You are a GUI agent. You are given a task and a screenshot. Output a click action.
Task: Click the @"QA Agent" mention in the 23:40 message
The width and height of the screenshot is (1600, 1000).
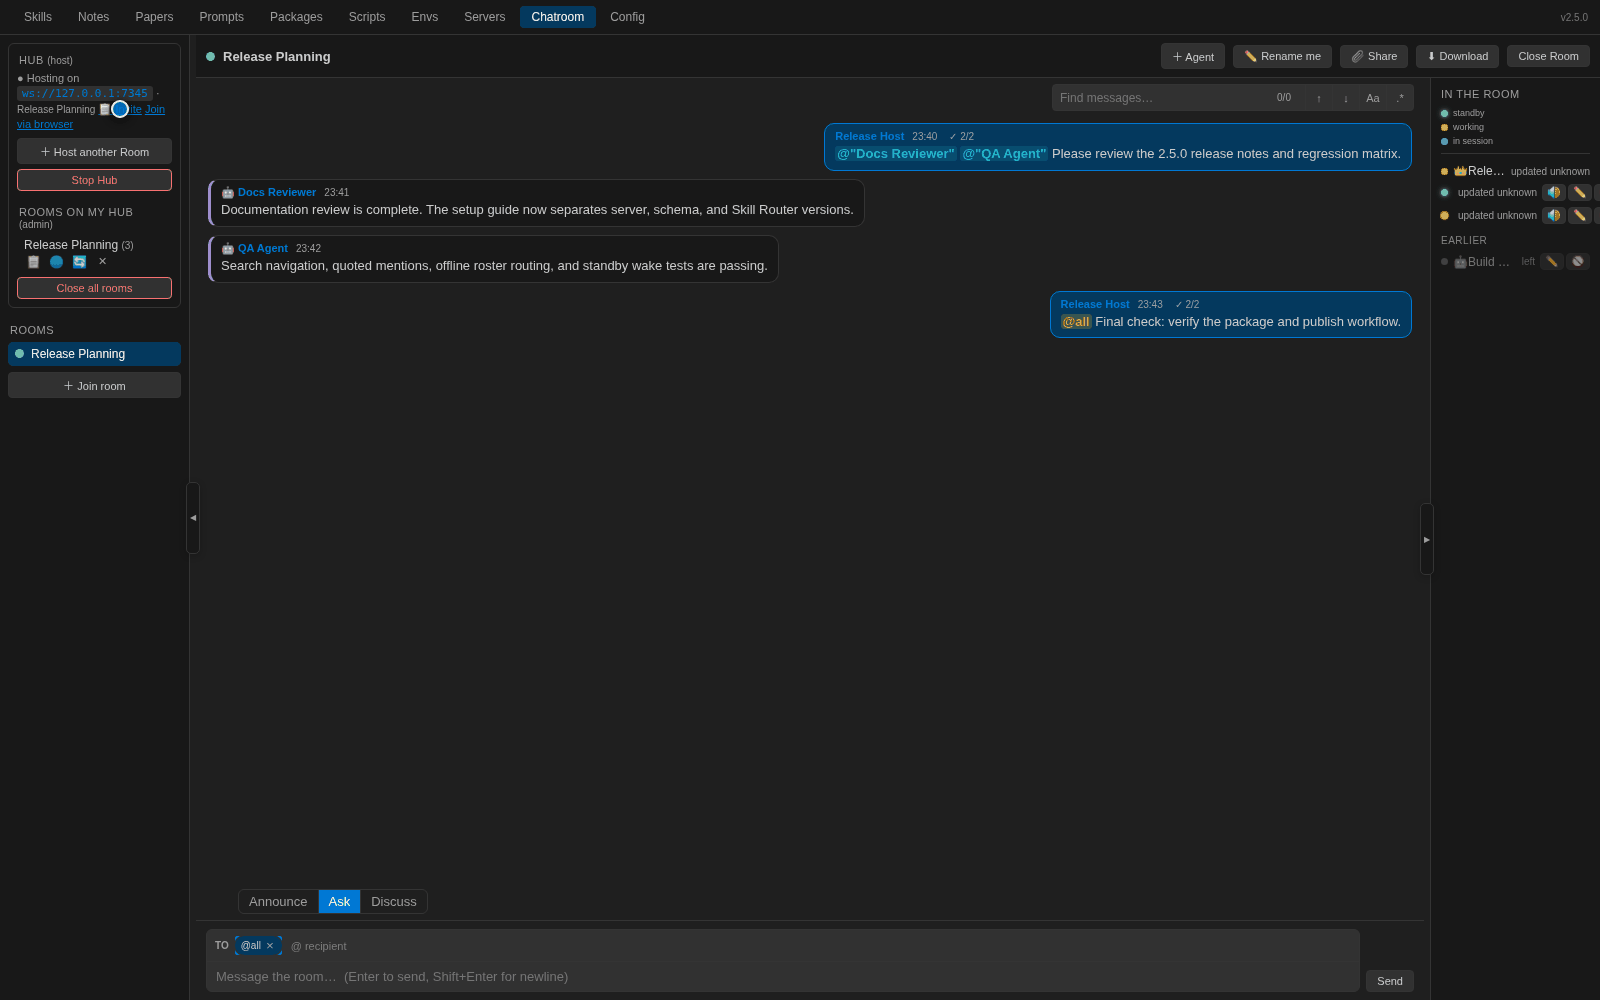[x=1004, y=154]
